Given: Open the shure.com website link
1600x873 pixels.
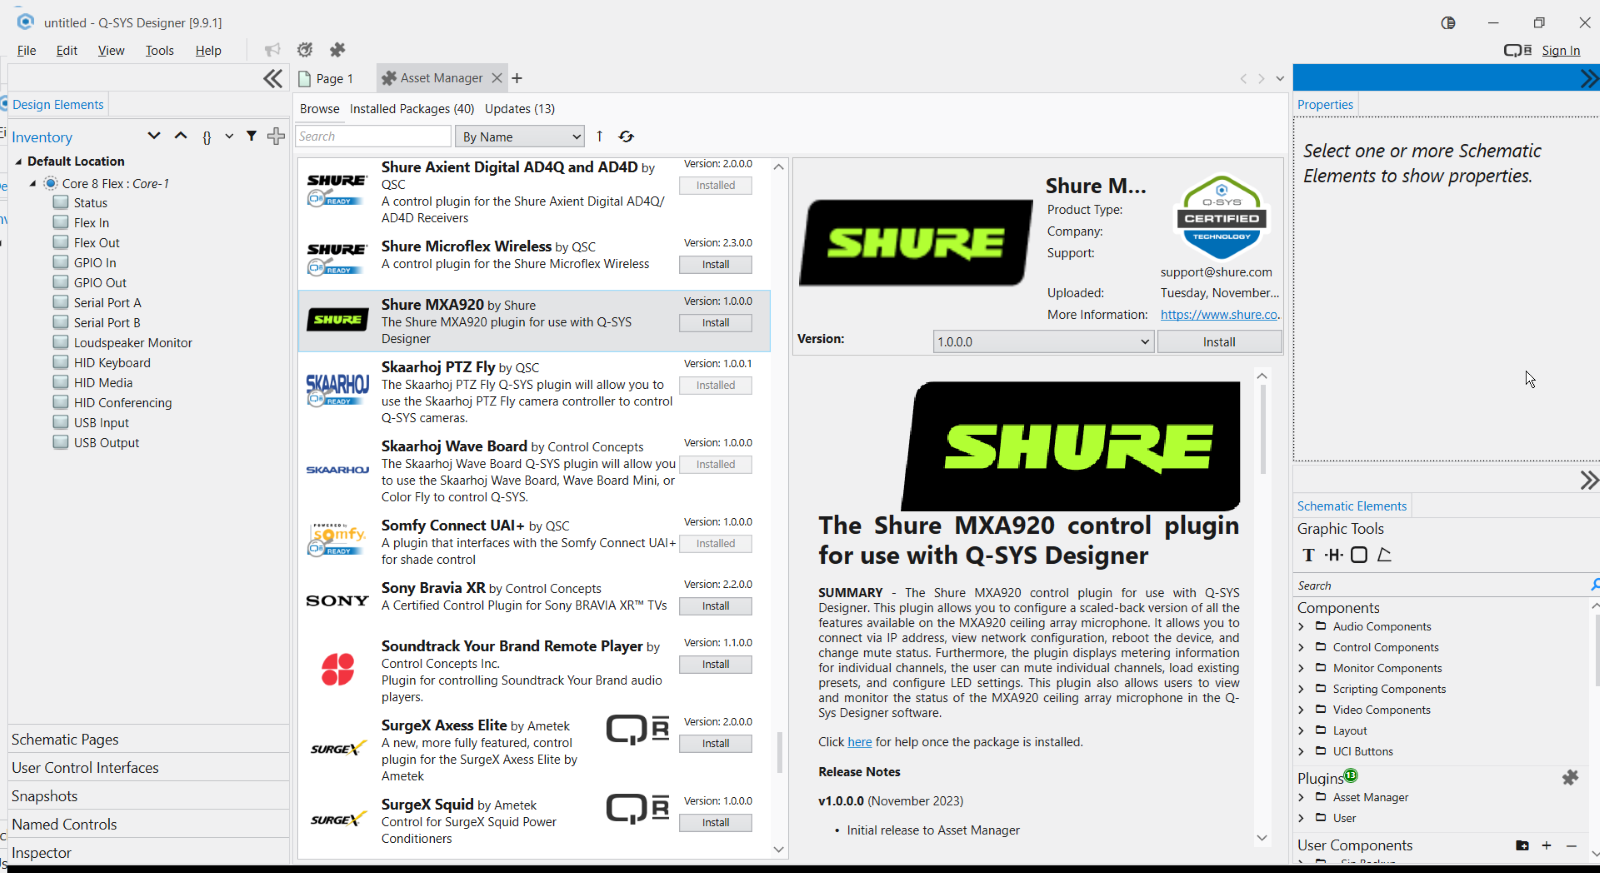Looking at the screenshot, I should point(1219,315).
